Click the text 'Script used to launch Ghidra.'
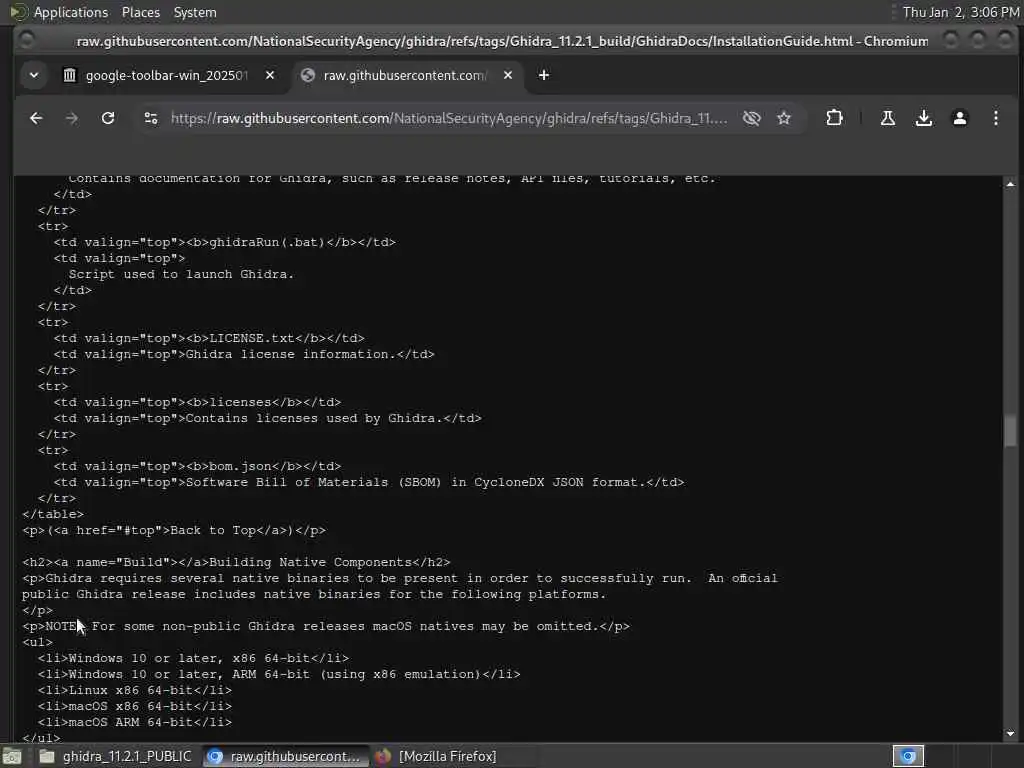Screen dimensions: 1024x768 tap(182, 274)
